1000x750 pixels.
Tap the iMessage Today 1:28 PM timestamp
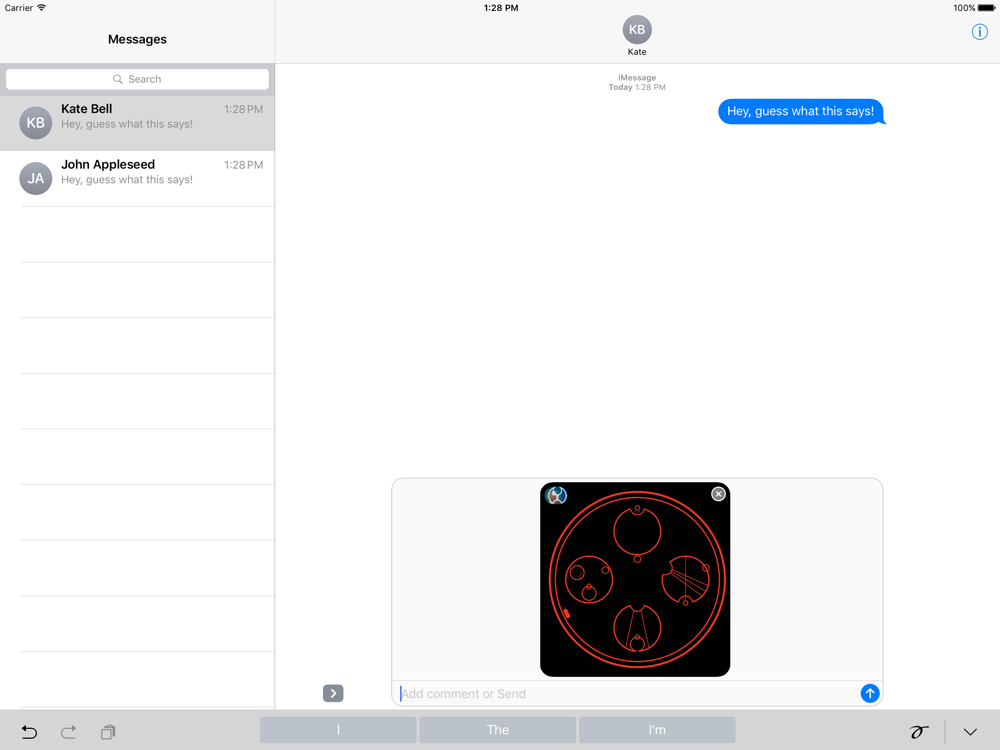click(636, 82)
